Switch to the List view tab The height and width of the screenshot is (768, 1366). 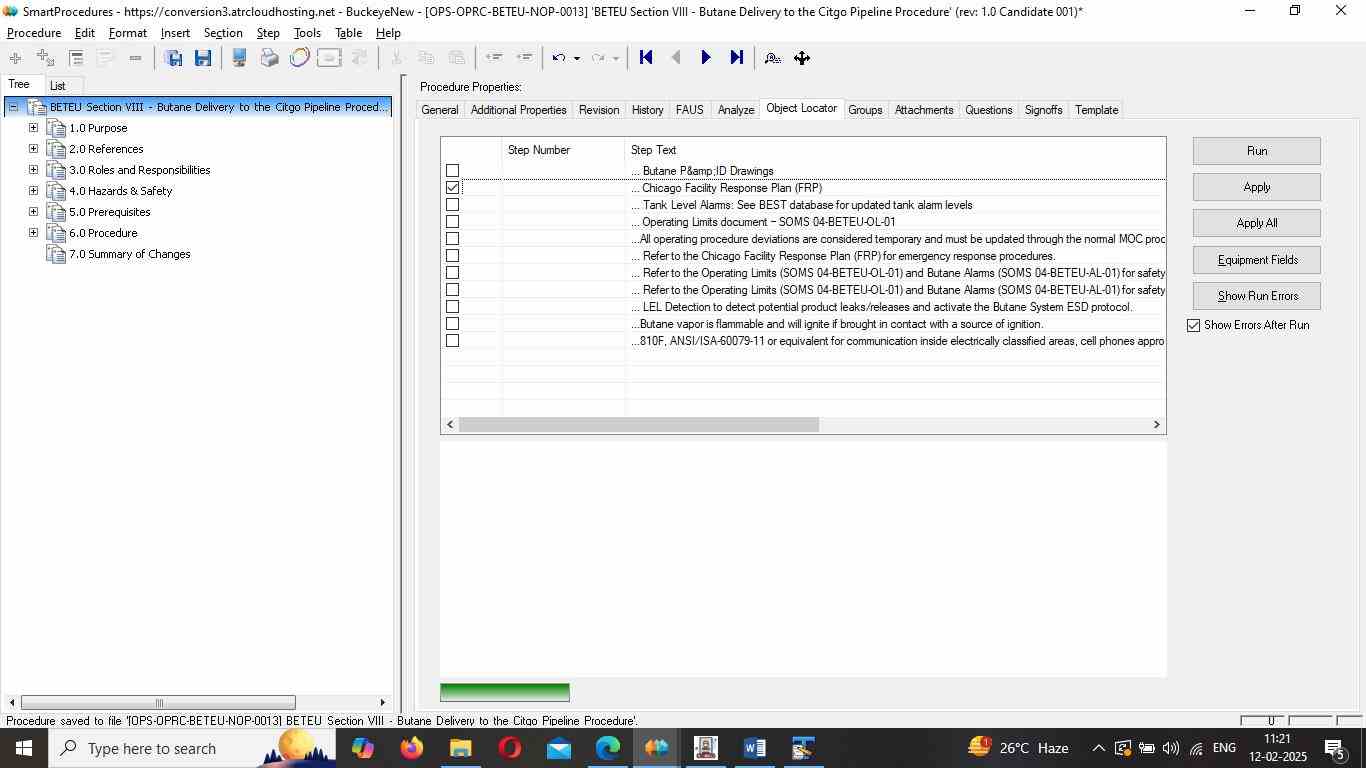click(58, 86)
